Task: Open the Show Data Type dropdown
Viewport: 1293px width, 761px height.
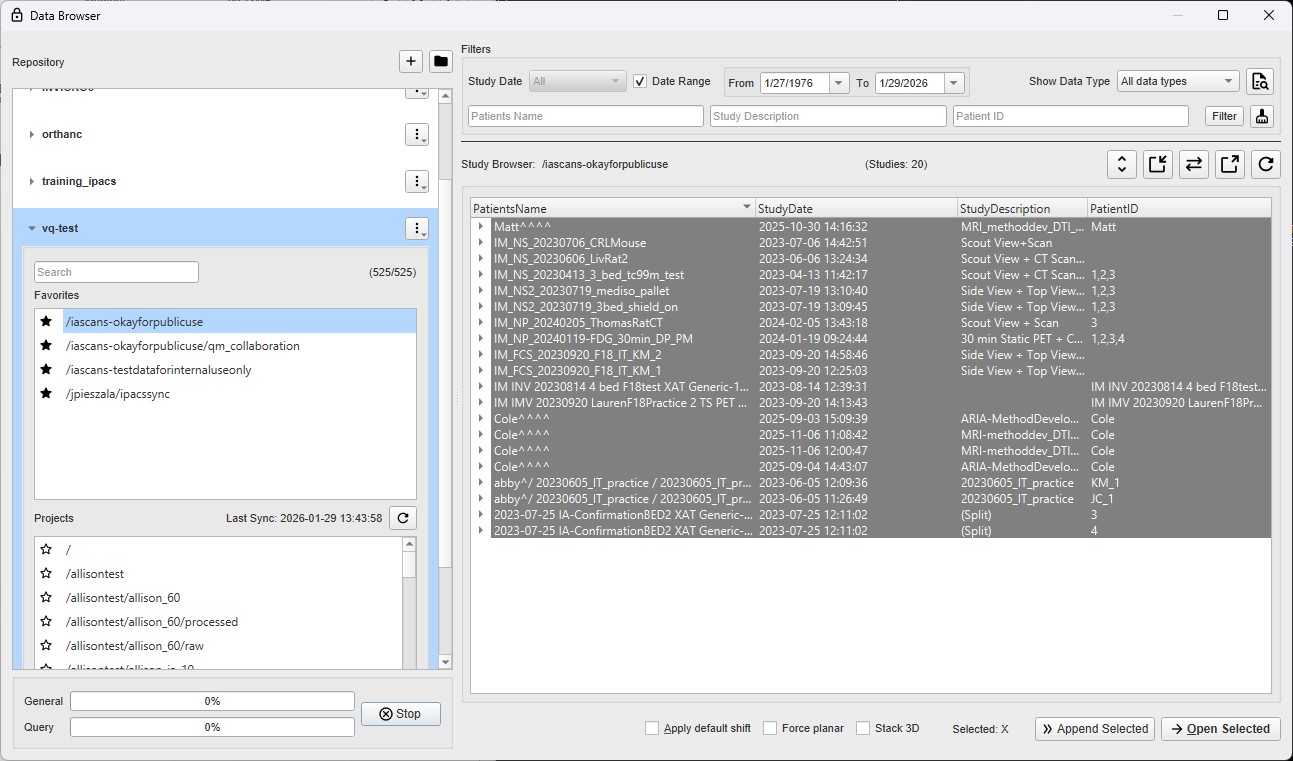Action: coord(1177,82)
